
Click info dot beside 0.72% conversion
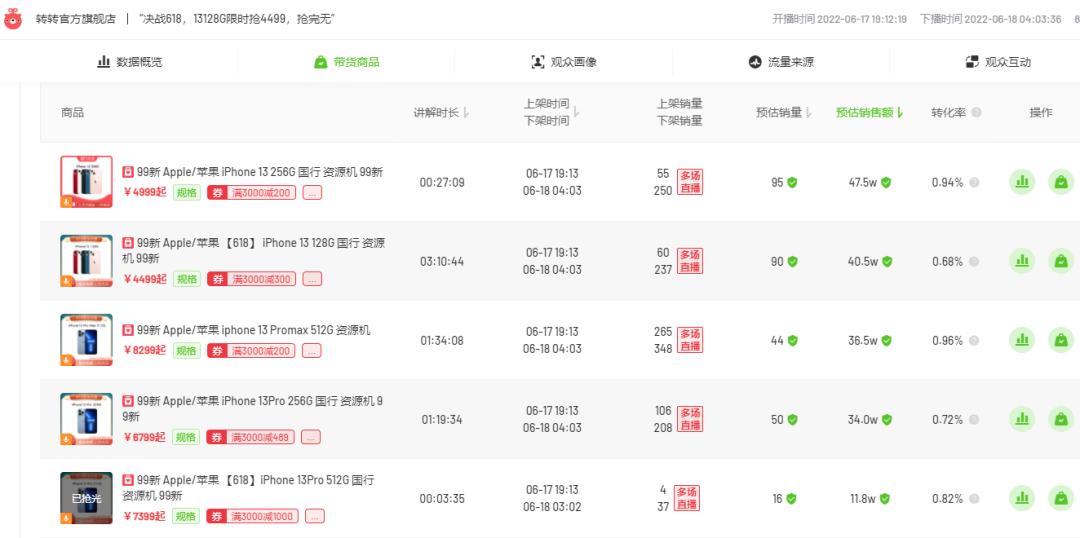(x=974, y=420)
